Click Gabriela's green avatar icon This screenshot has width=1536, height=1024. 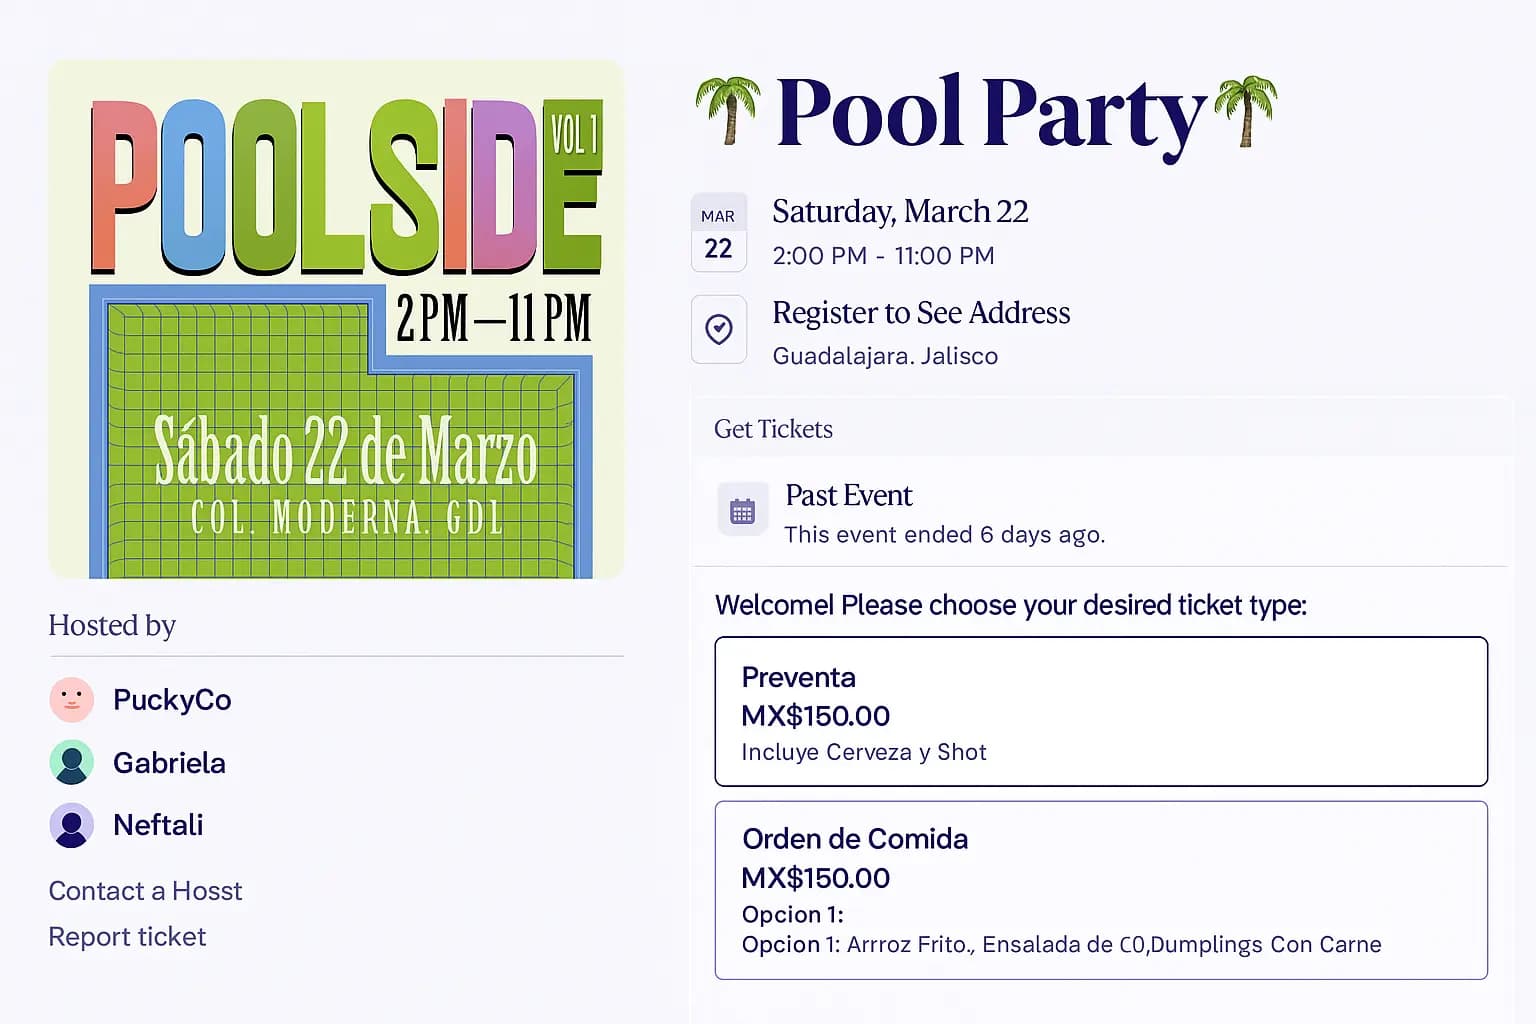72,762
